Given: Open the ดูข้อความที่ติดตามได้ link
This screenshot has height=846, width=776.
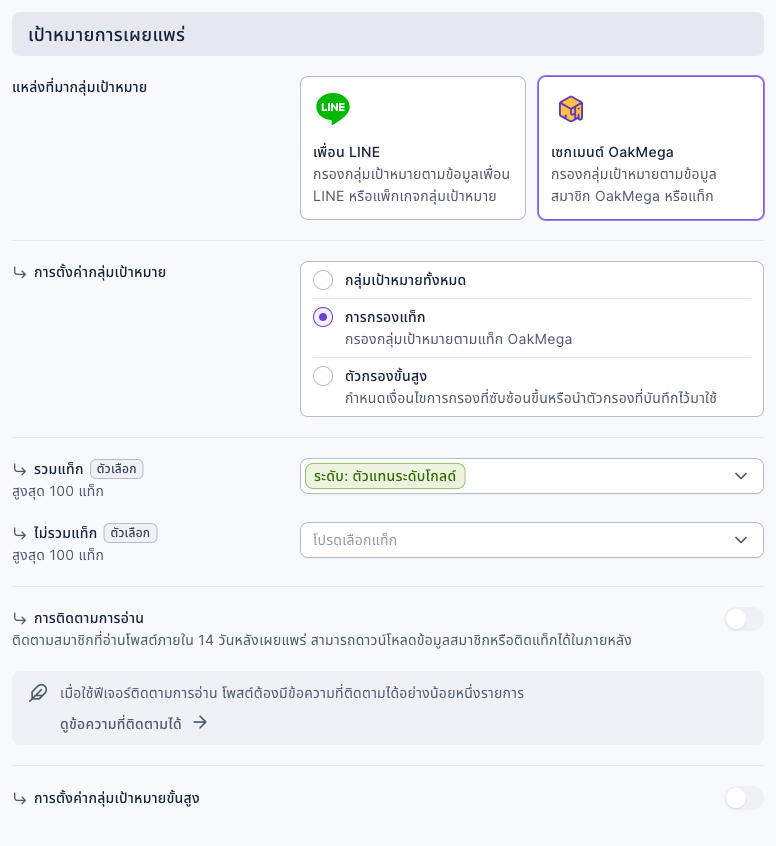Looking at the screenshot, I should (121, 724).
